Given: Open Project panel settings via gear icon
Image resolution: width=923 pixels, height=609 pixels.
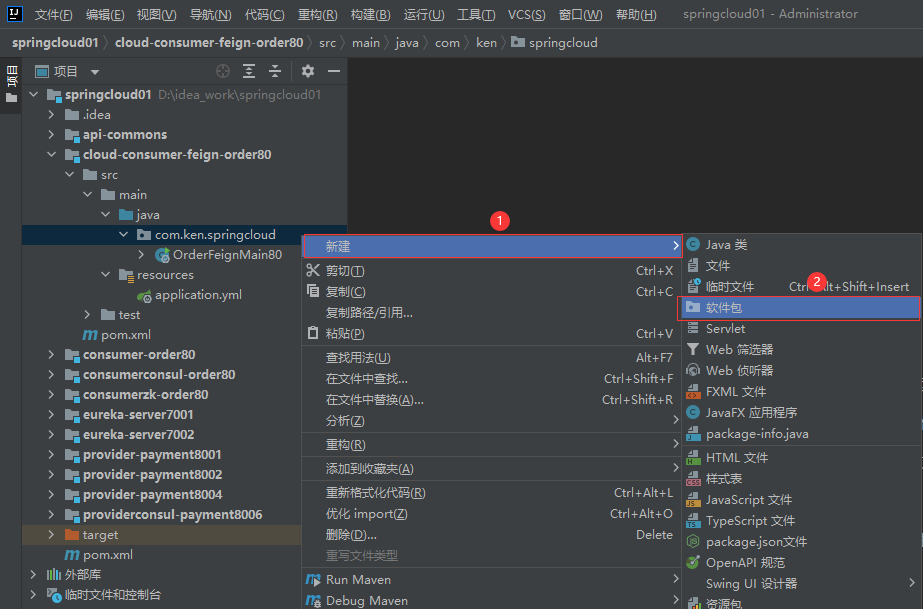Looking at the screenshot, I should (x=306, y=71).
